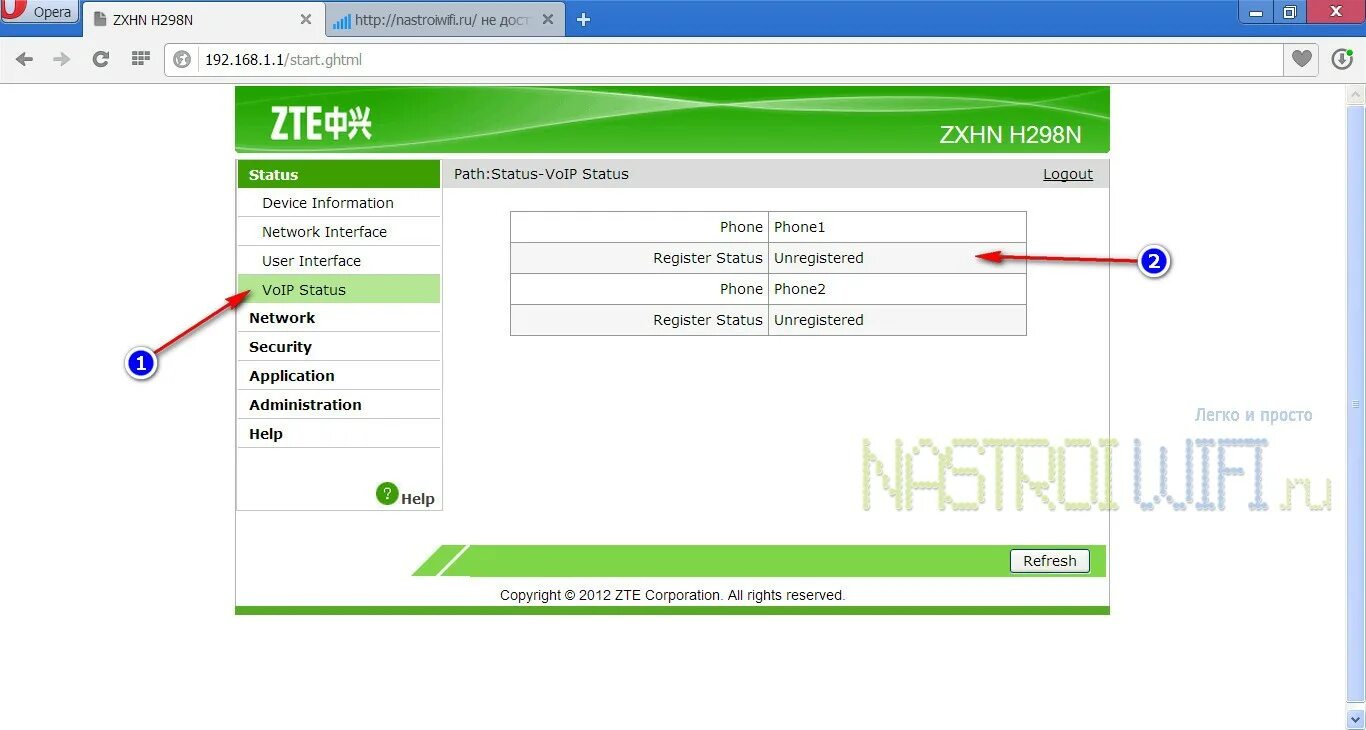Viewport: 1366px width, 730px height.
Task: Open the Opera menu button
Action: click(39, 13)
